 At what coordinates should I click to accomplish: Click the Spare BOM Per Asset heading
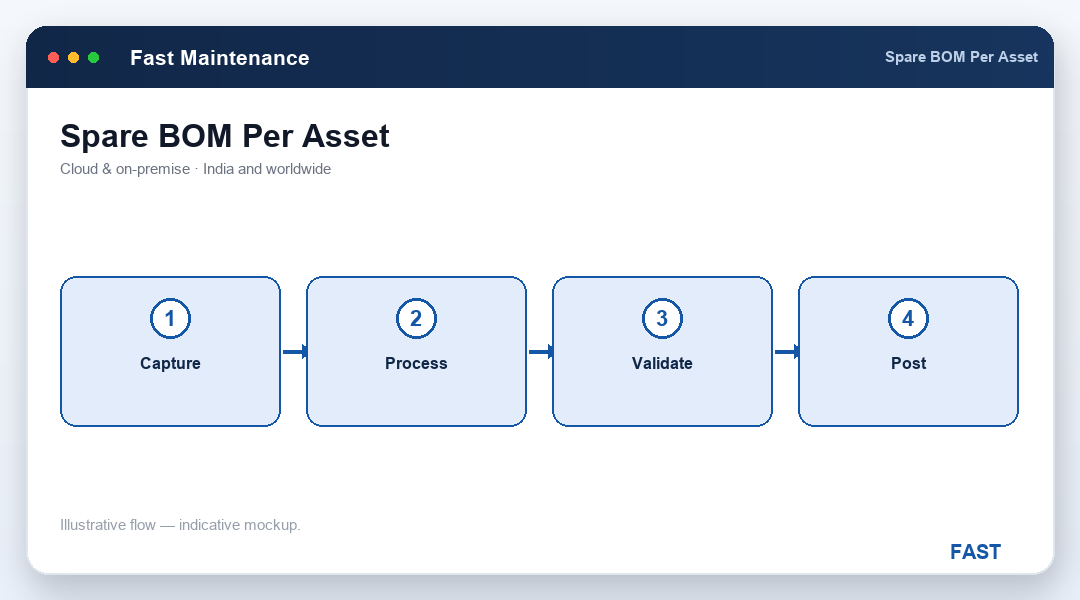click(225, 136)
